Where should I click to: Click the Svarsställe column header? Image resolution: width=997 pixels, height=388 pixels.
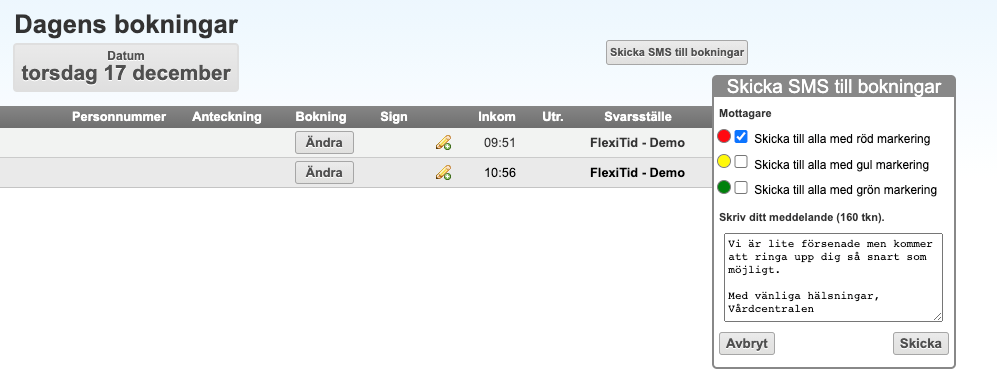[x=638, y=117]
